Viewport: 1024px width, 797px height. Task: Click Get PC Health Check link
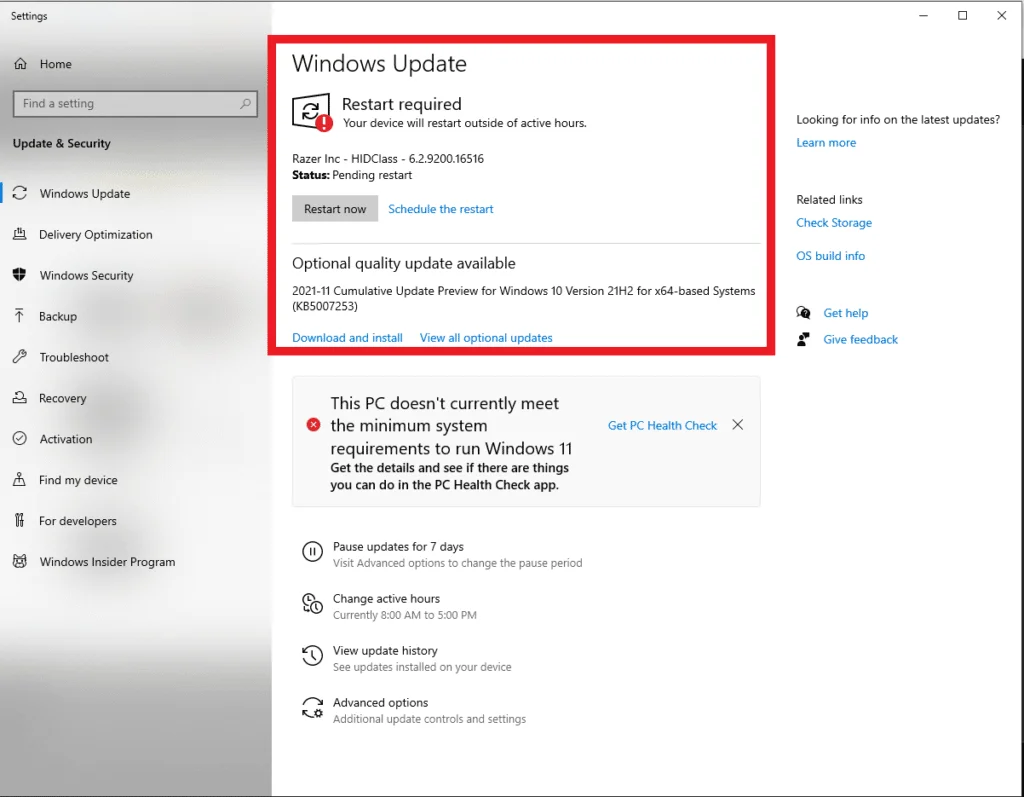(x=662, y=425)
